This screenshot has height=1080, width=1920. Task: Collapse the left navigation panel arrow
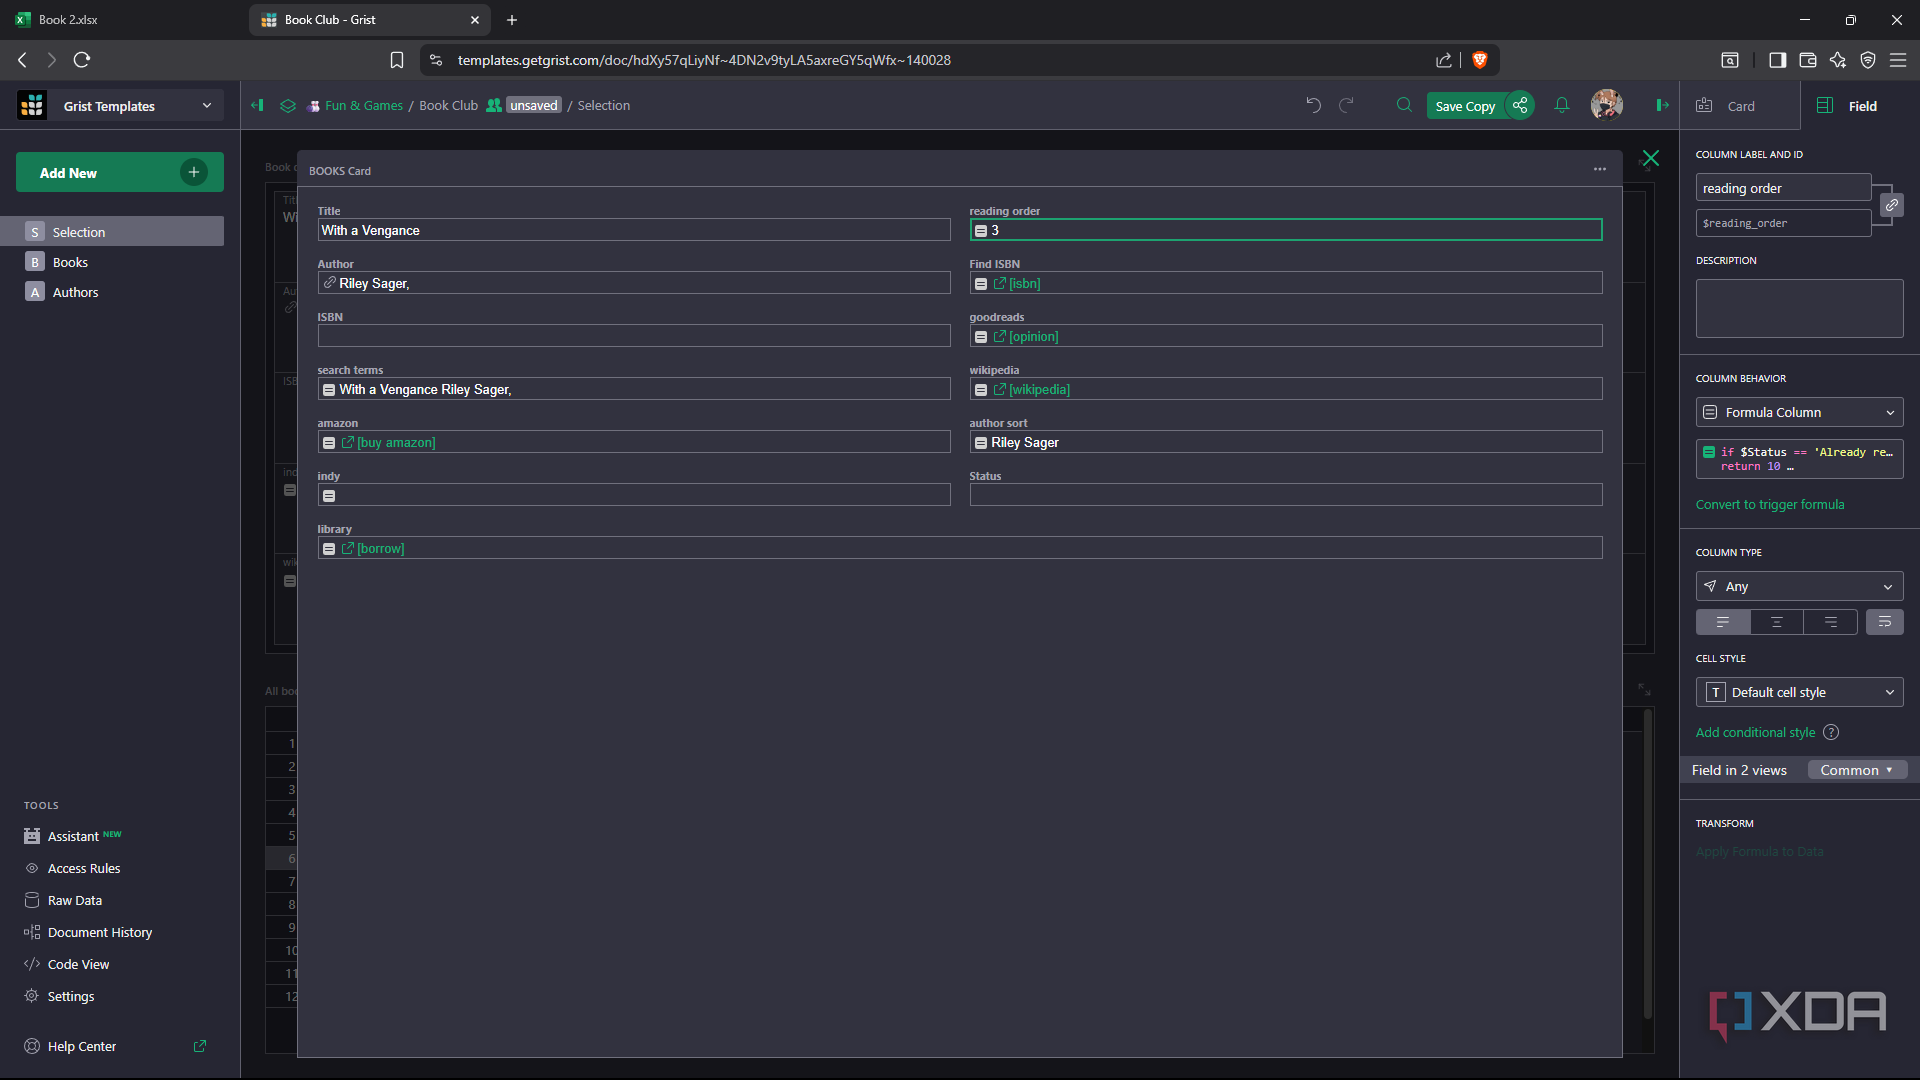click(257, 105)
